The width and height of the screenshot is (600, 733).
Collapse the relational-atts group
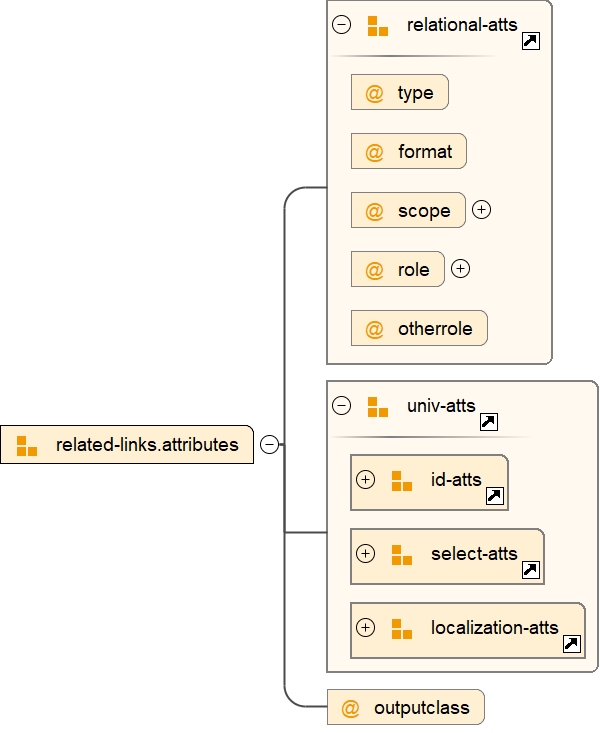tap(341, 24)
